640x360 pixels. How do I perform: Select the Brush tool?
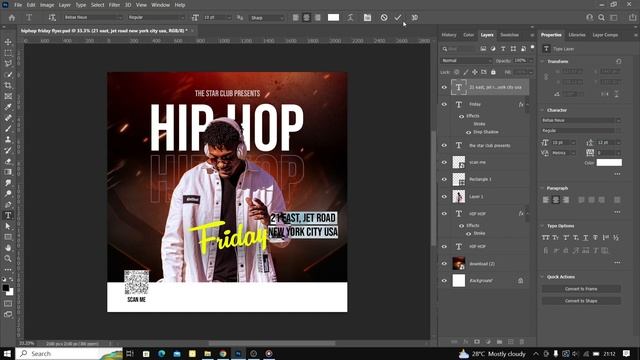tap(8, 129)
